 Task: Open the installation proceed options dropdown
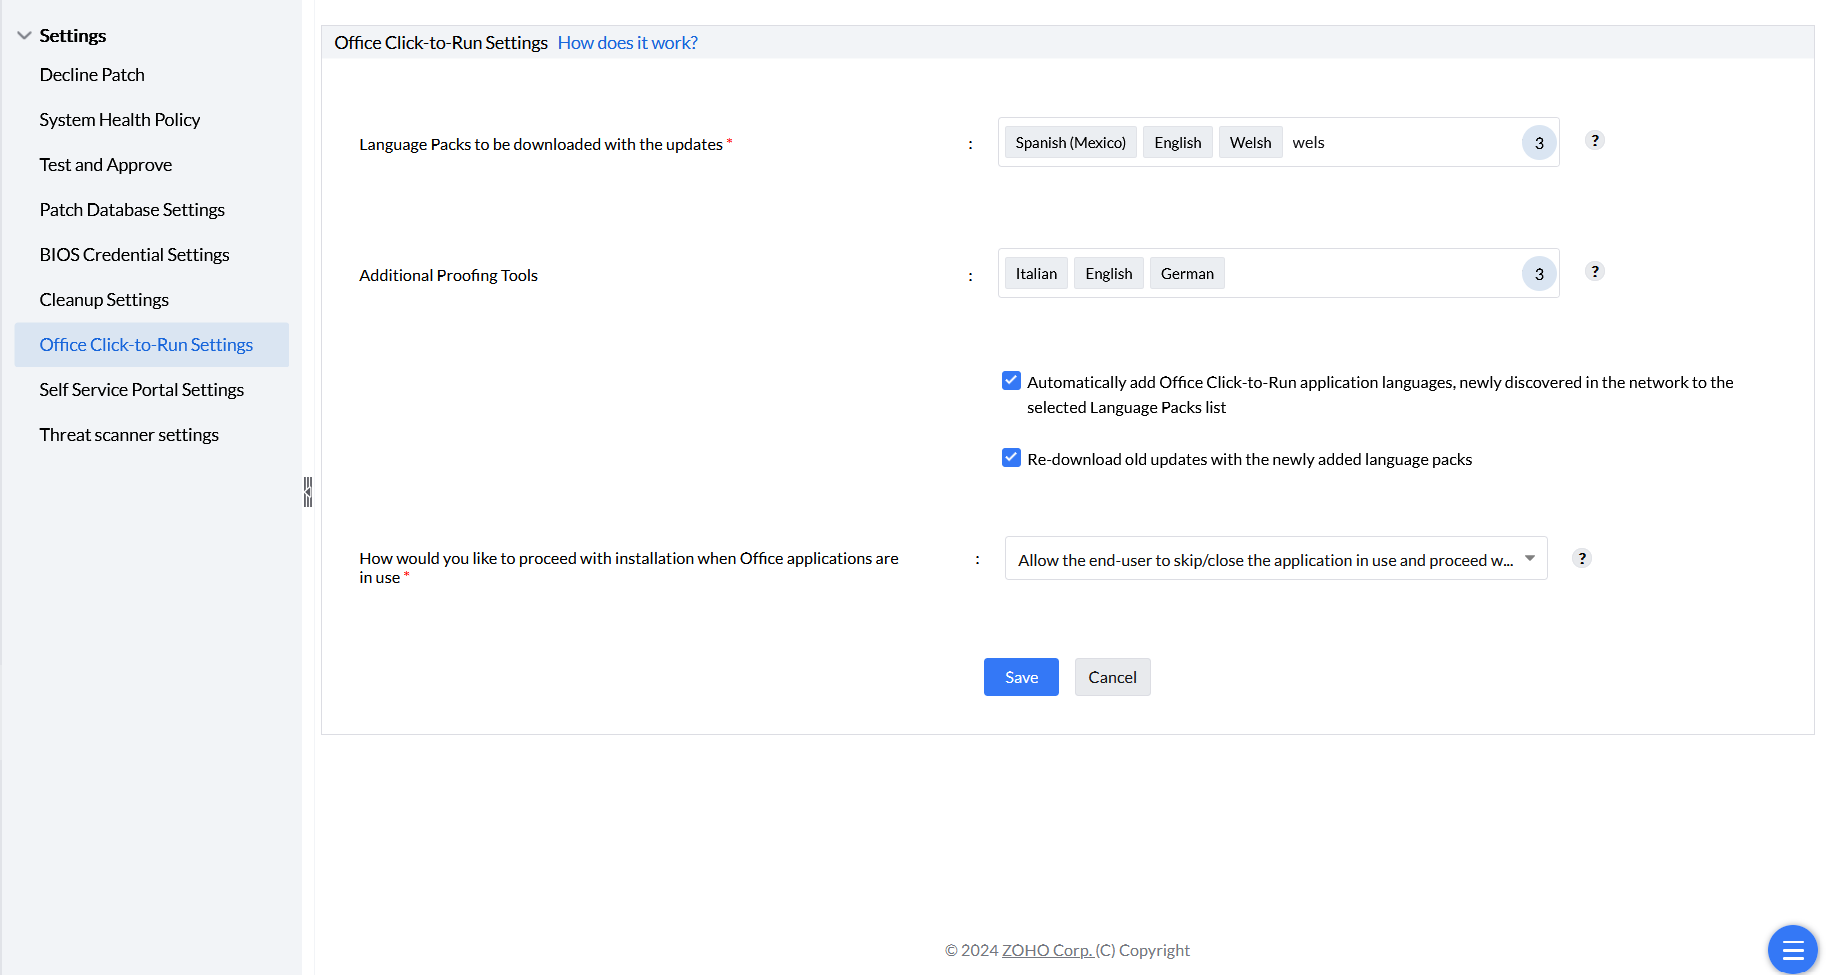click(x=1529, y=558)
